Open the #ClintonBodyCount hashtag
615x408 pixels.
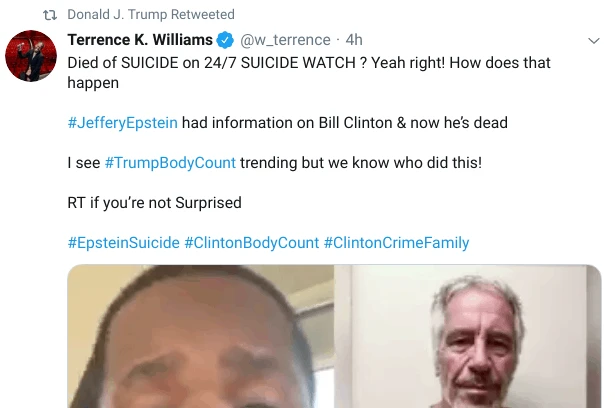[x=252, y=243]
